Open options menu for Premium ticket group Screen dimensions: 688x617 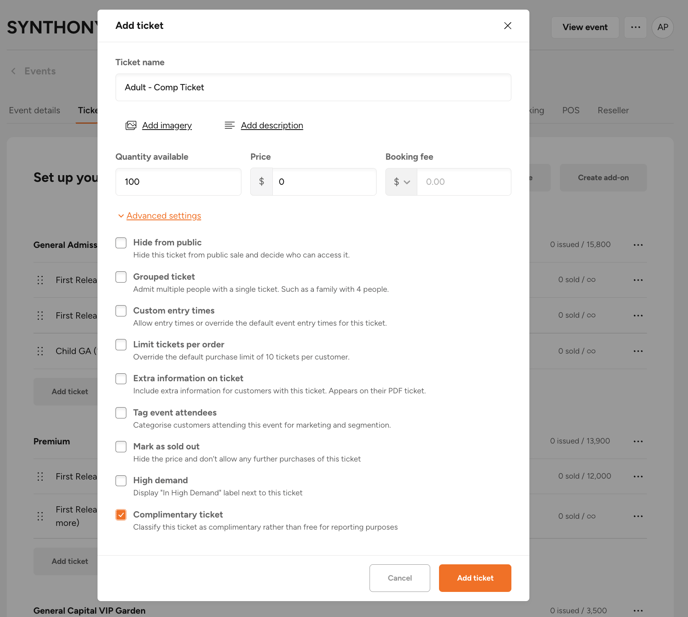click(x=638, y=441)
